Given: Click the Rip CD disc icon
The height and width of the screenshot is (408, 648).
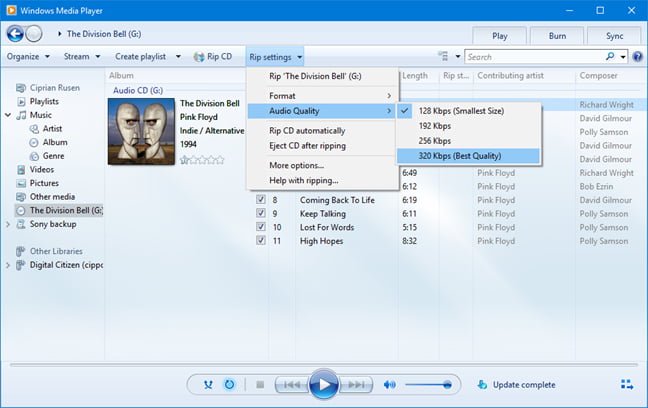Looking at the screenshot, I should click(199, 57).
